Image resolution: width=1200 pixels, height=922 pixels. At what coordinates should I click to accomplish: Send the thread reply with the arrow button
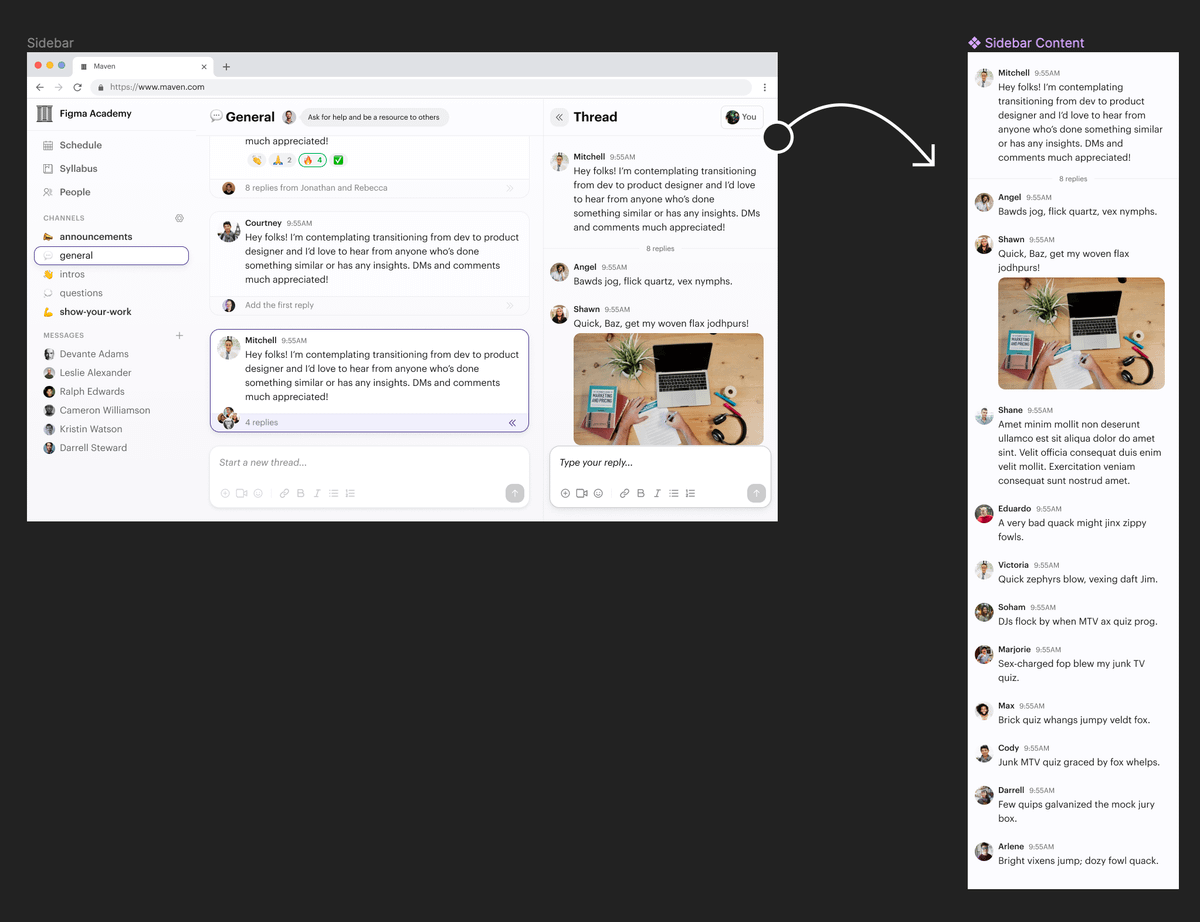(756, 493)
